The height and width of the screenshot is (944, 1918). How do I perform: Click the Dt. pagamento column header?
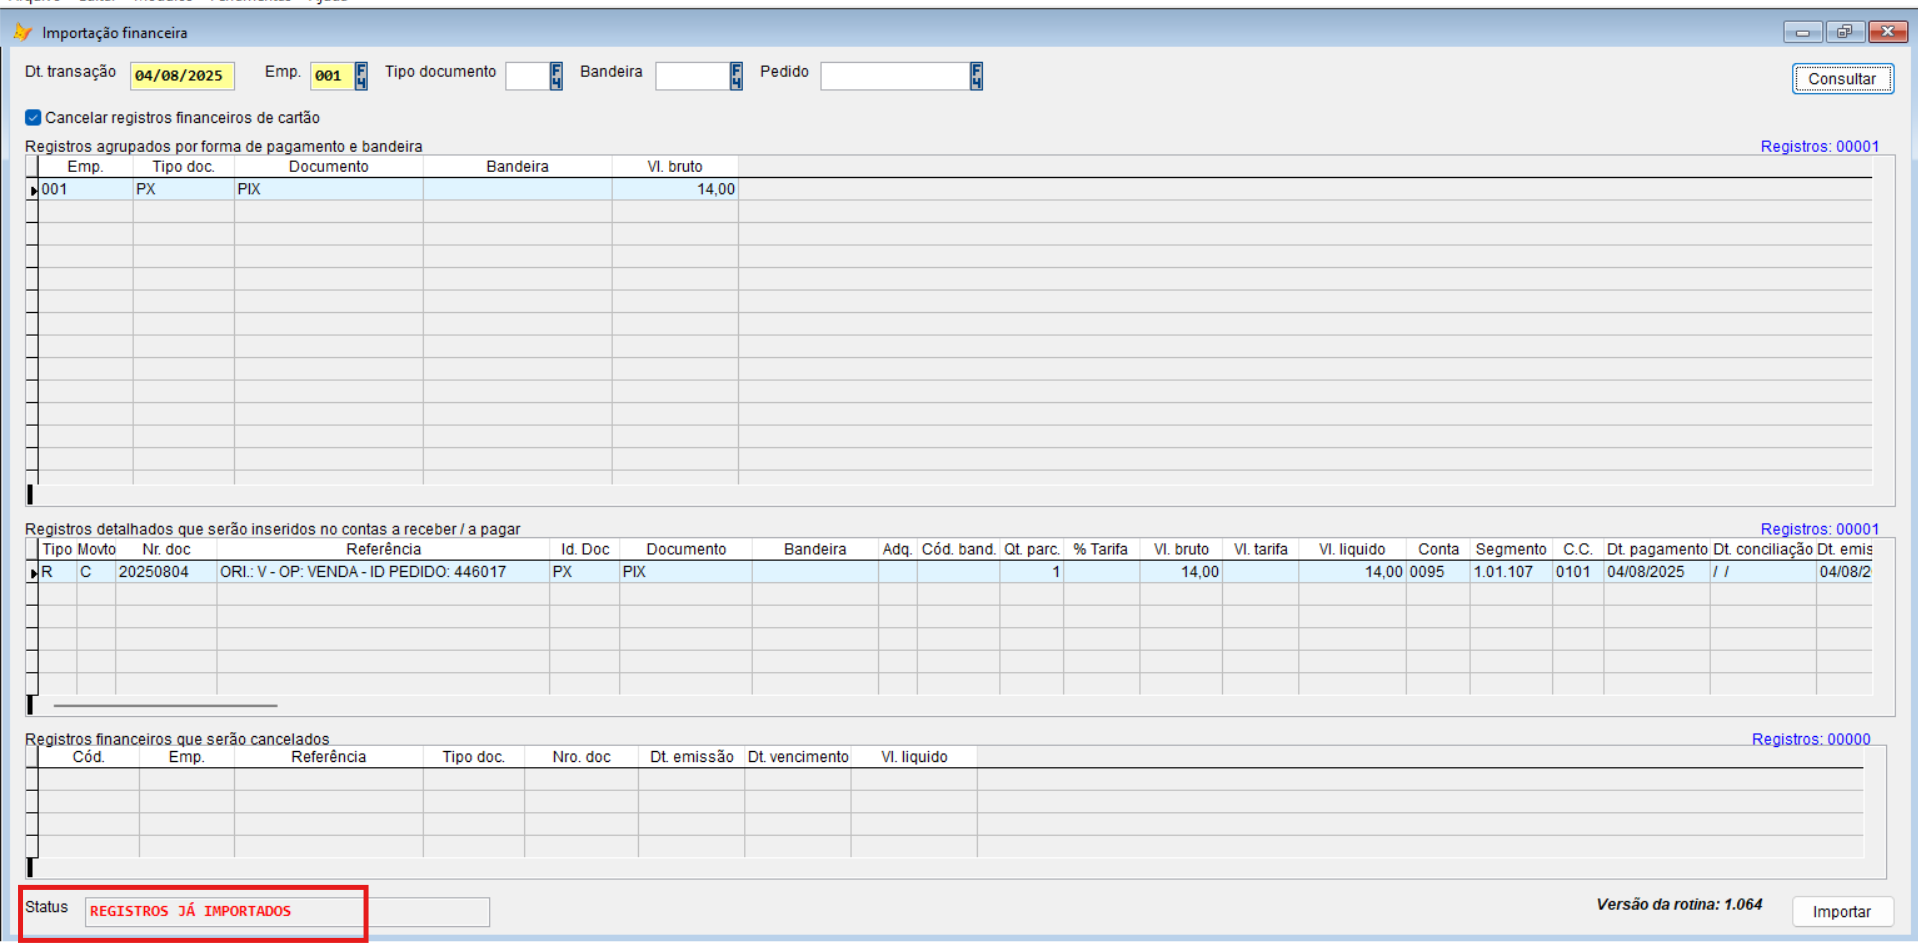pos(1656,549)
